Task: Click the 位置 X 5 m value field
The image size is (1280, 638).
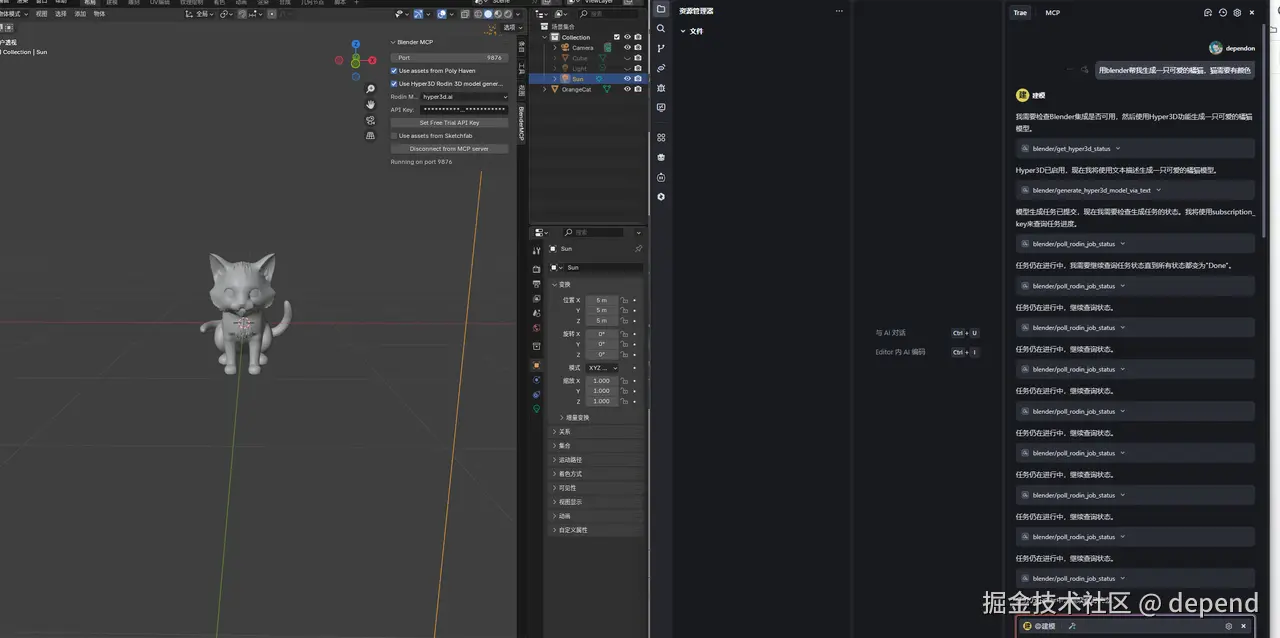Action: coord(602,300)
